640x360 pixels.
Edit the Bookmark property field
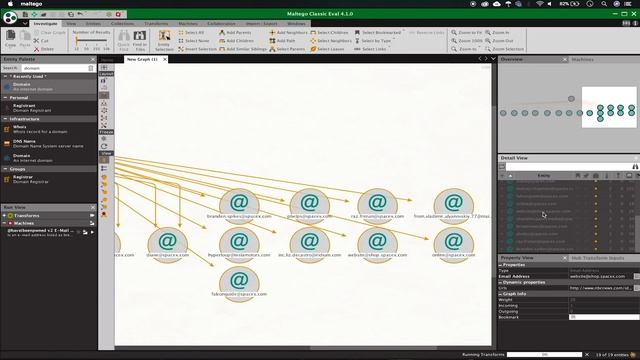point(604,317)
